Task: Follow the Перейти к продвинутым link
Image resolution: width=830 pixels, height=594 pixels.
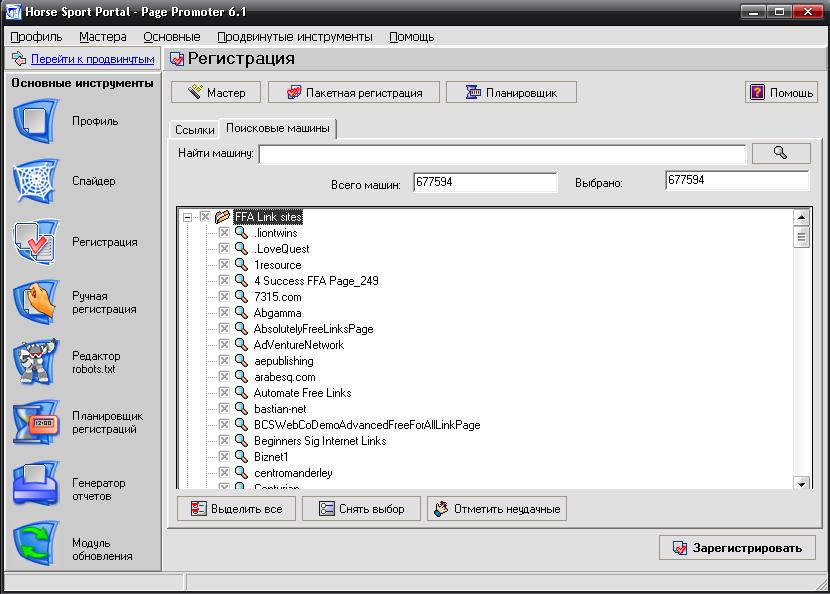Action: pos(92,60)
